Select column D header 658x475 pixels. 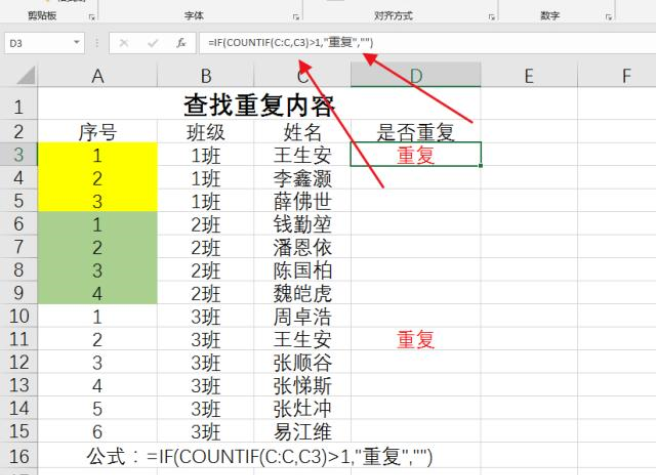point(415,76)
